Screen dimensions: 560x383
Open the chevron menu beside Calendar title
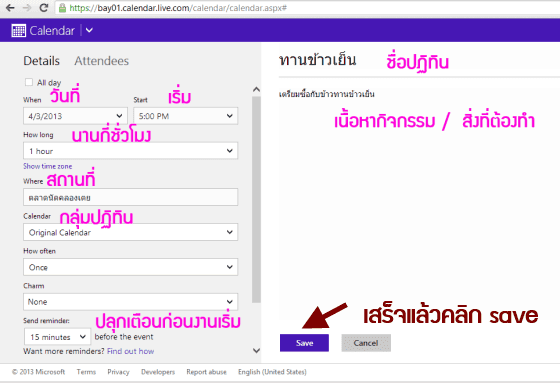tap(89, 31)
